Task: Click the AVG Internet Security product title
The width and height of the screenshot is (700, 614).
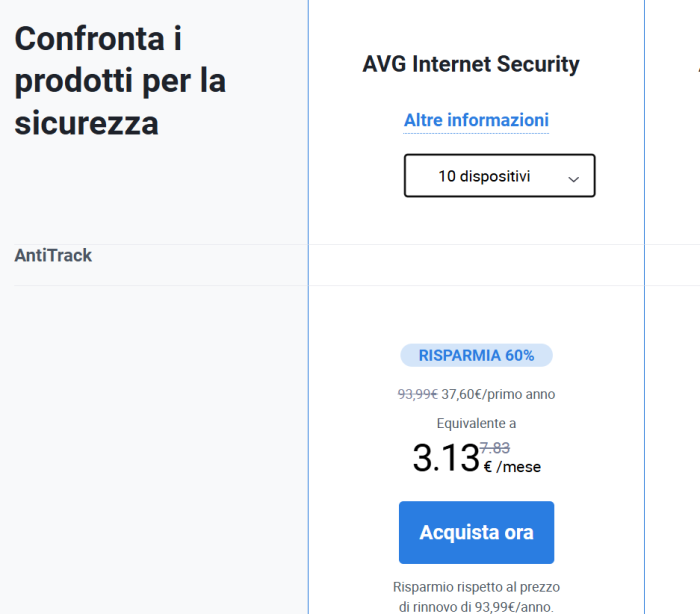Action: point(470,65)
